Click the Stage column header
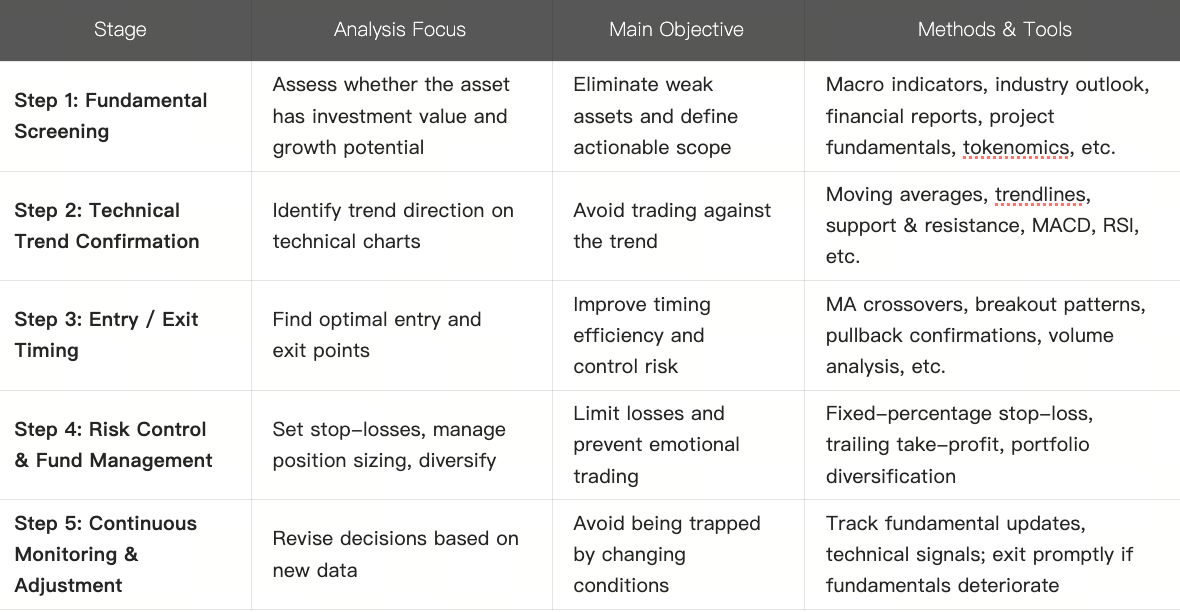Image resolution: width=1180 pixels, height=612 pixels. point(120,30)
